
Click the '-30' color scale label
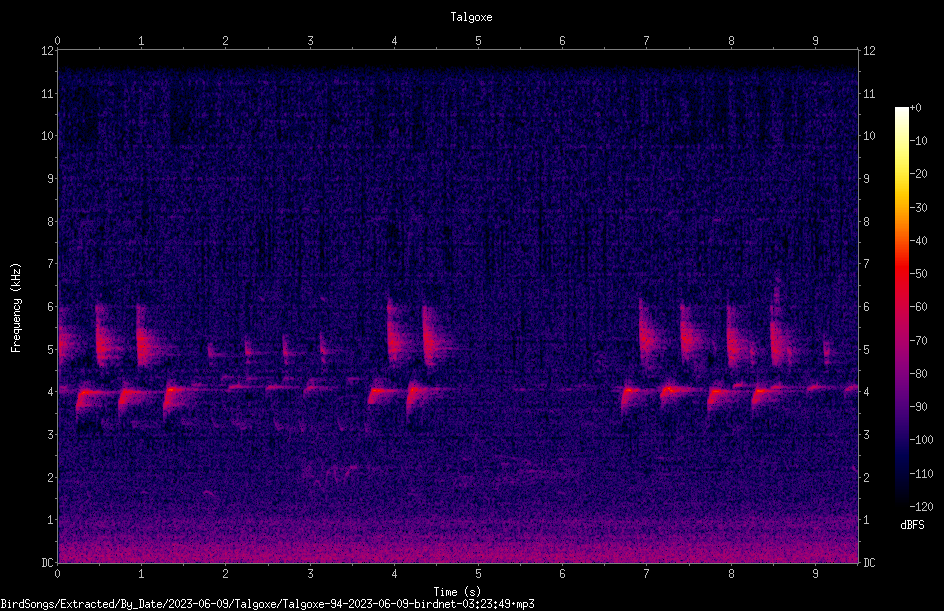[918, 208]
